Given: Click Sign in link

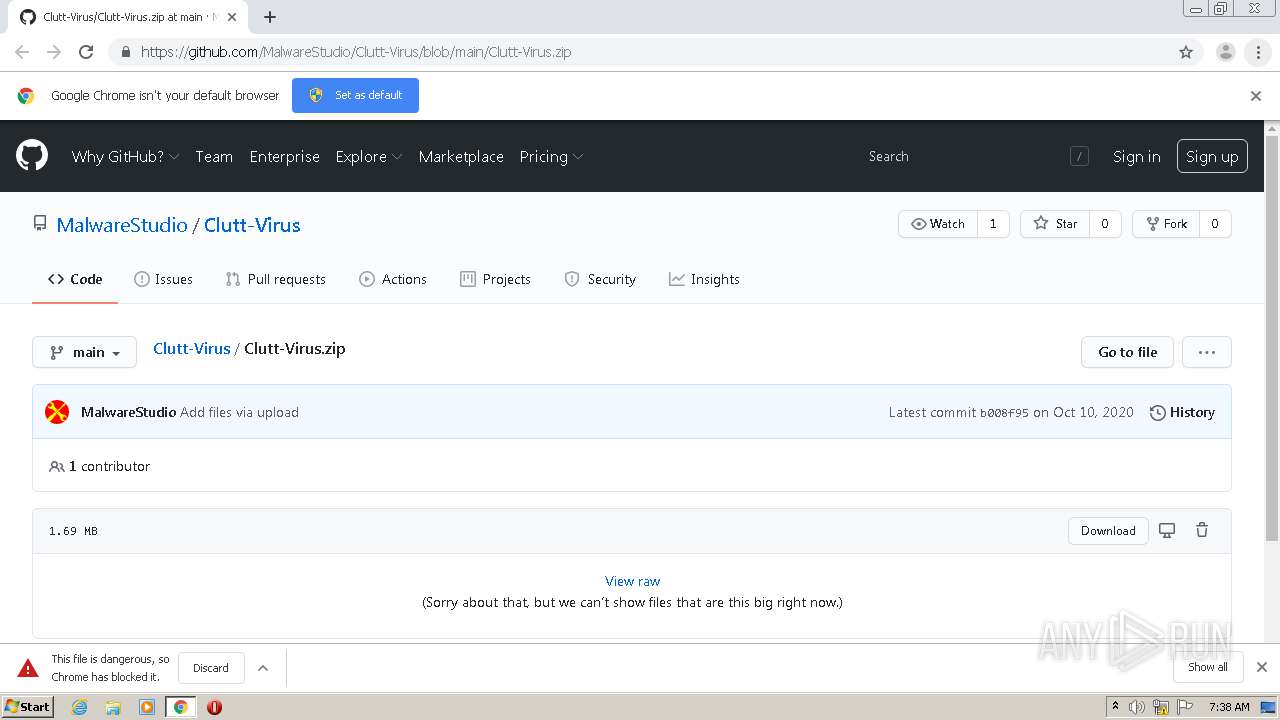Looking at the screenshot, I should tap(1137, 156).
